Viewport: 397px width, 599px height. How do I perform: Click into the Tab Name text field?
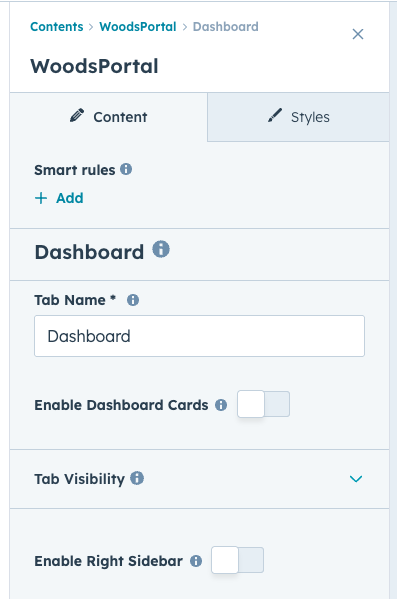[x=199, y=336]
